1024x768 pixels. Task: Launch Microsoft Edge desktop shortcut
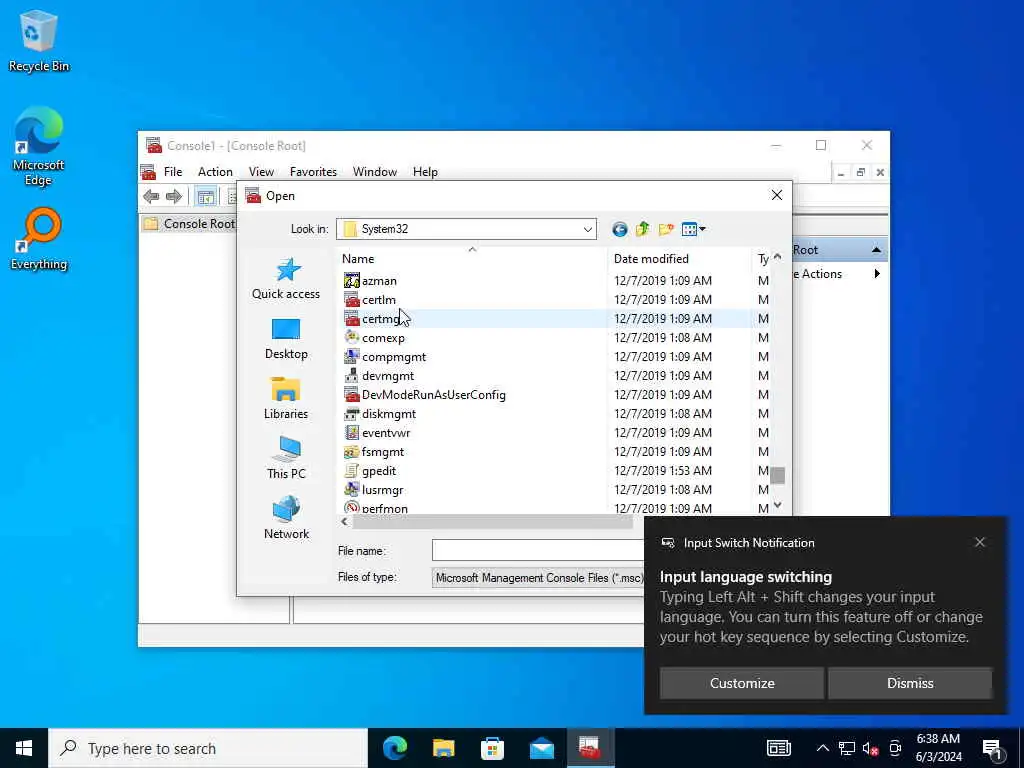[x=39, y=147]
